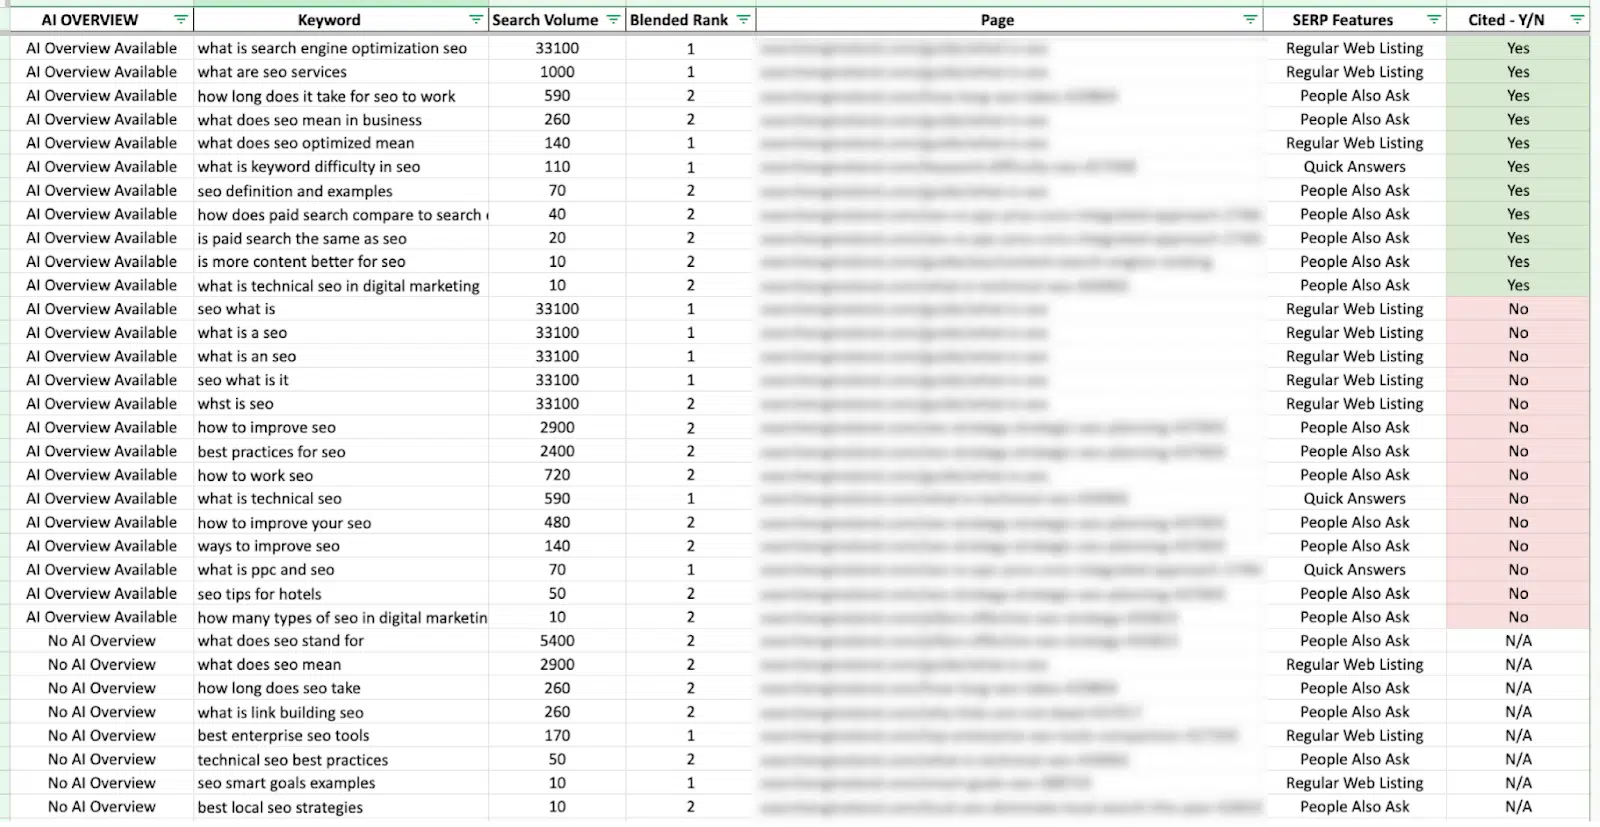Select cell 'how long does seo take'

click(x=341, y=688)
